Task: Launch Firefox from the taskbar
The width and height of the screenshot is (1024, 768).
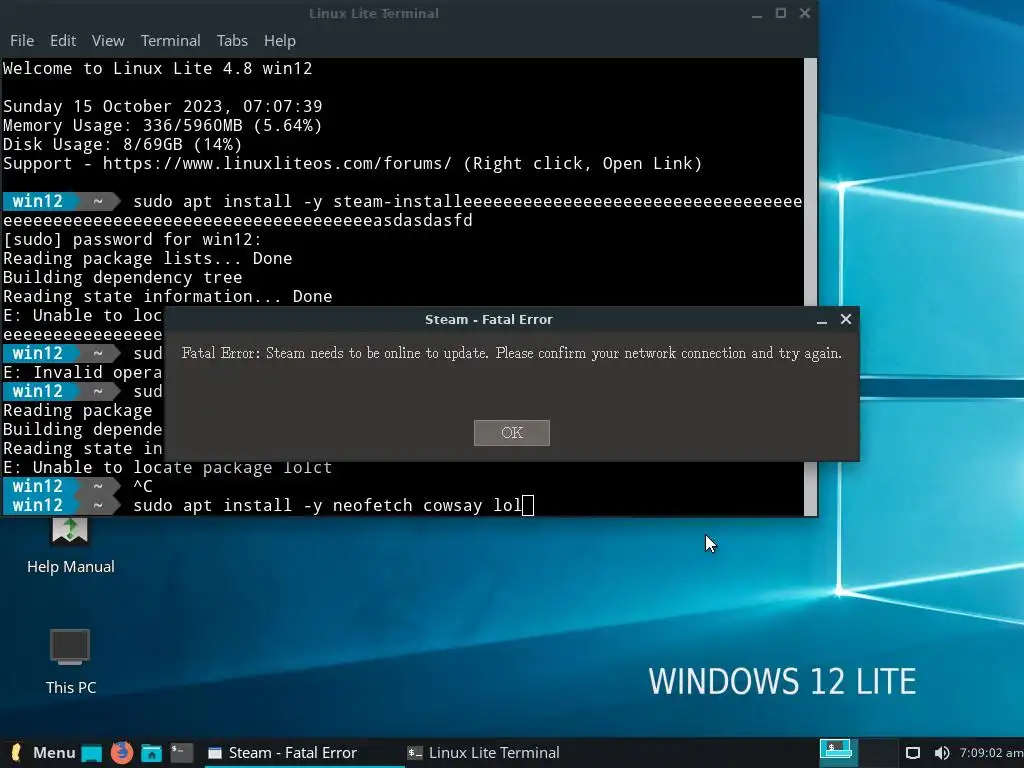Action: coord(121,753)
